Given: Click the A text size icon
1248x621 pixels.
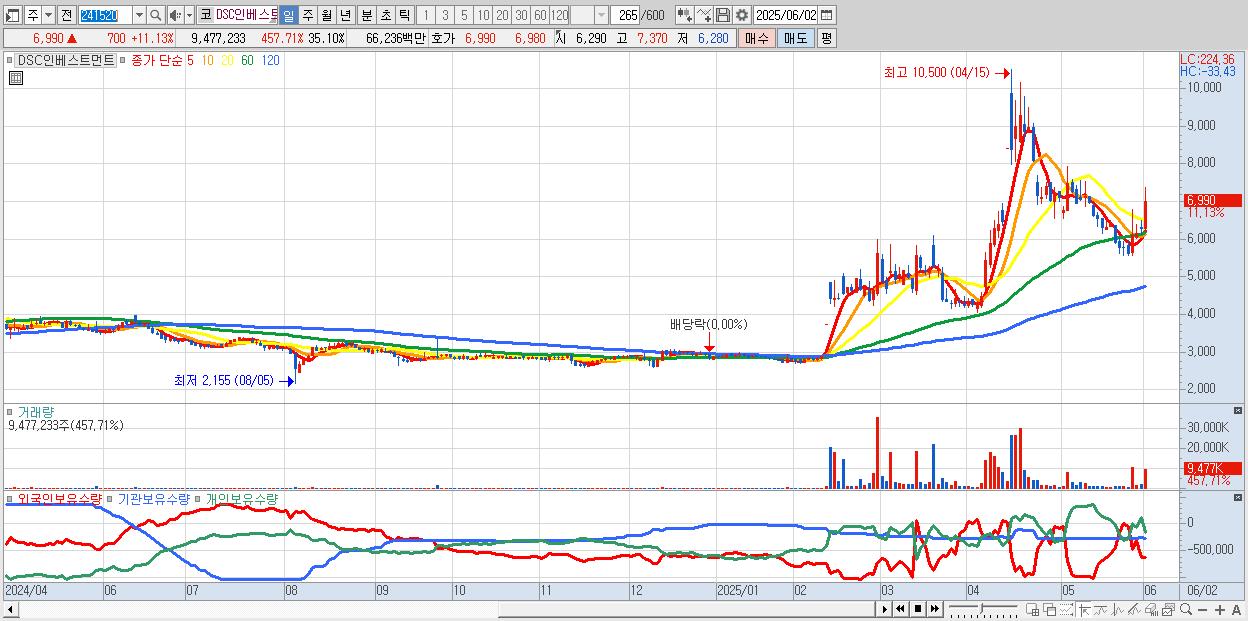Looking at the screenshot, I should click(1237, 610).
